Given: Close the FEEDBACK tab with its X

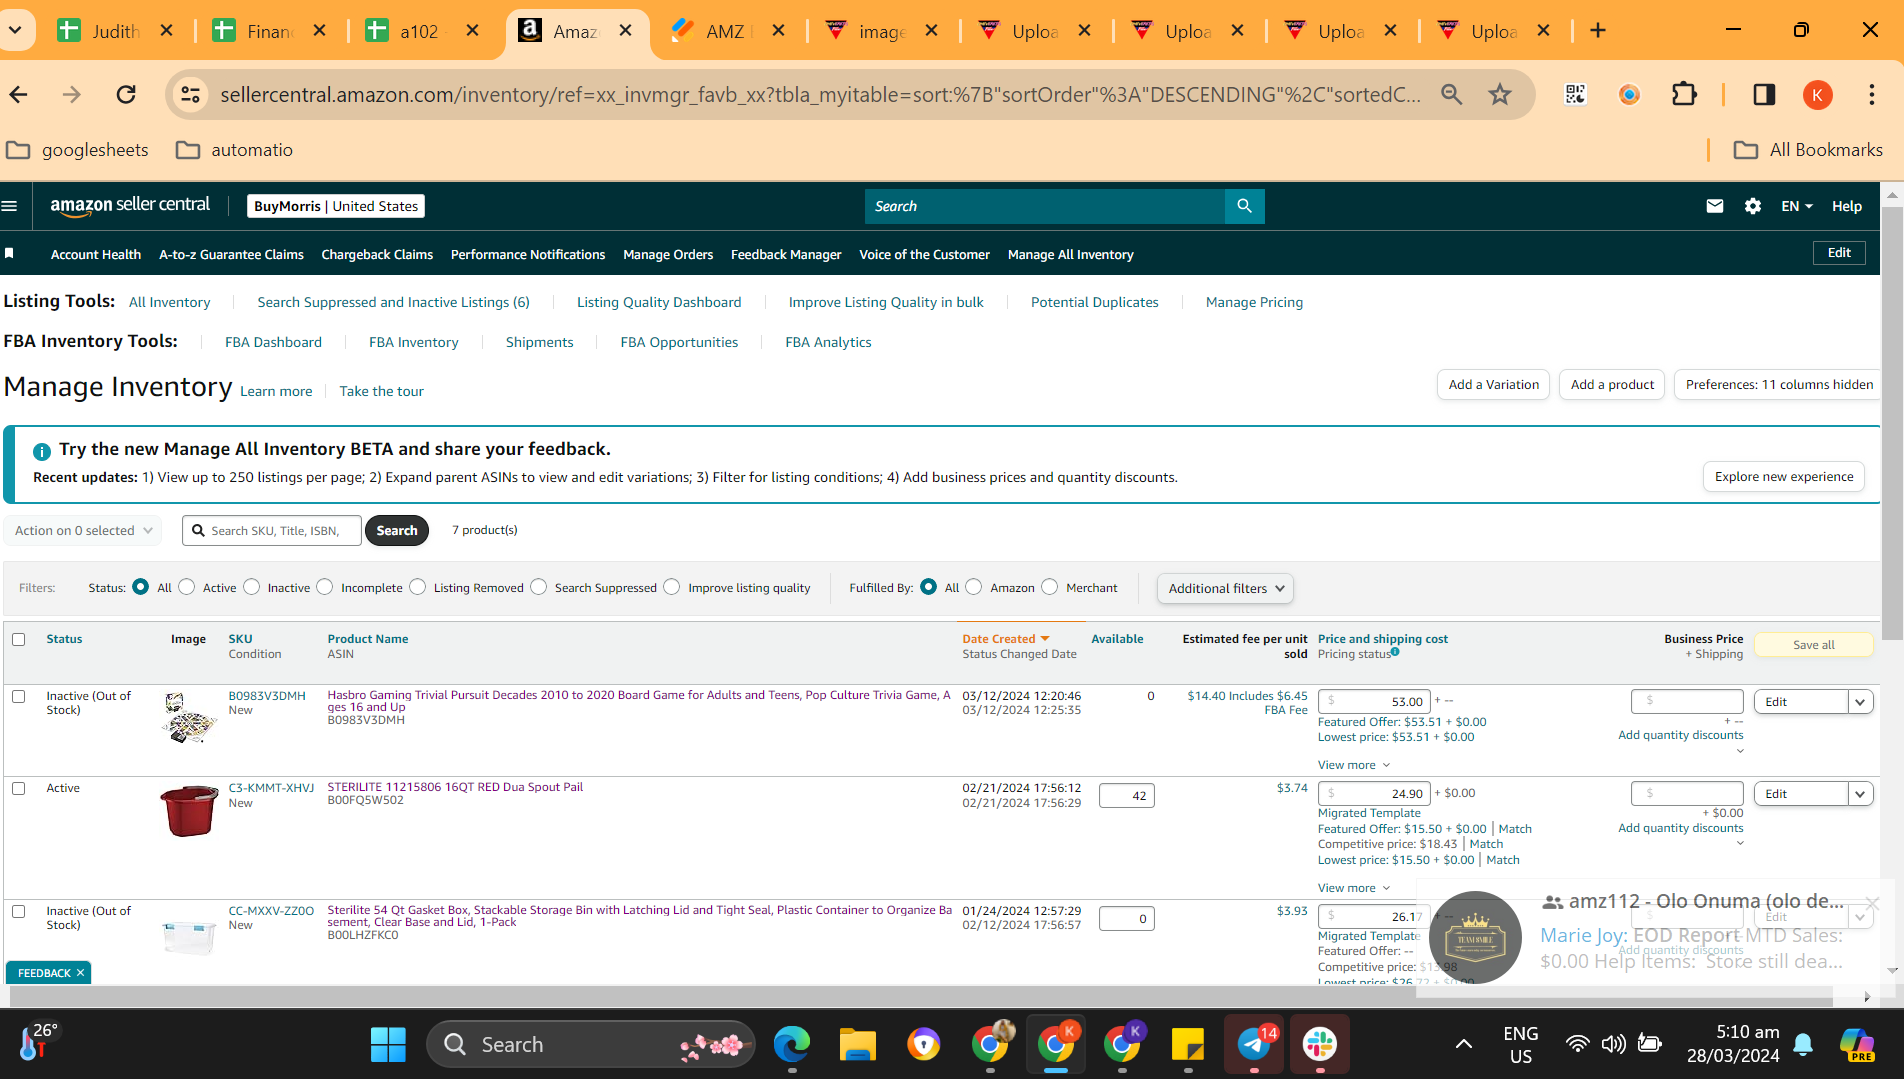Looking at the screenshot, I should tap(80, 973).
